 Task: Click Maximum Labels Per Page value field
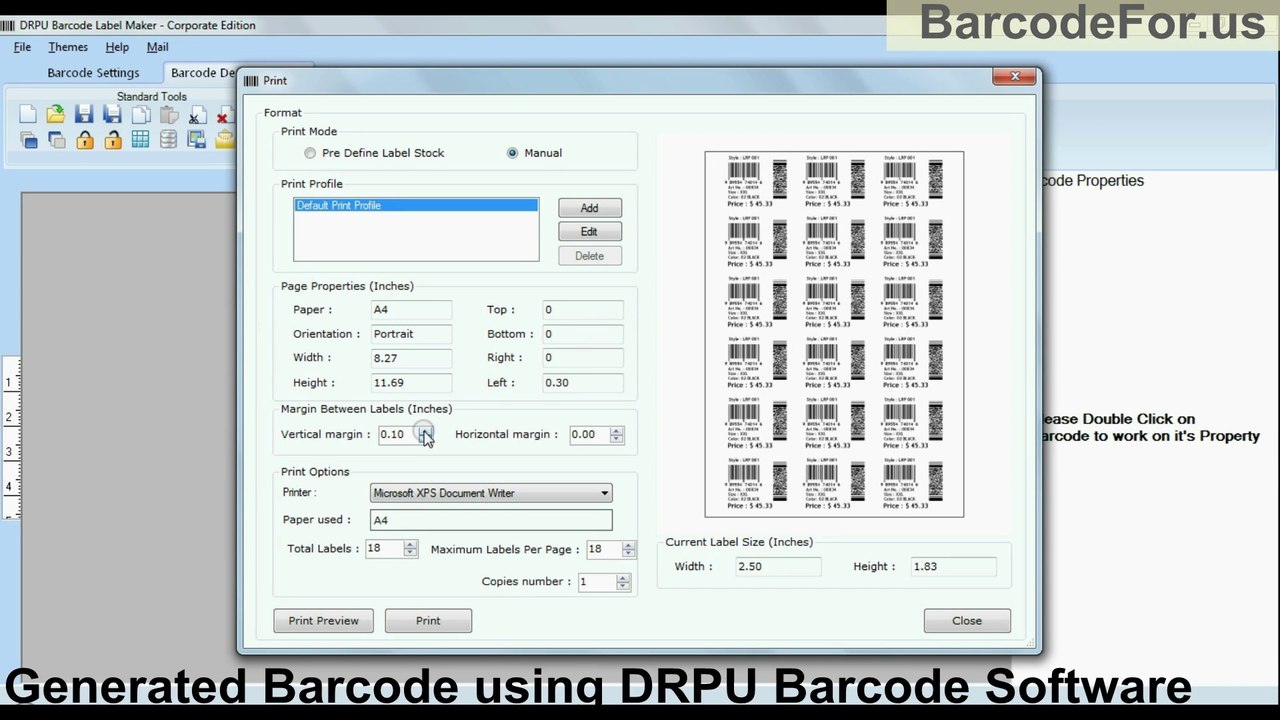(x=603, y=550)
